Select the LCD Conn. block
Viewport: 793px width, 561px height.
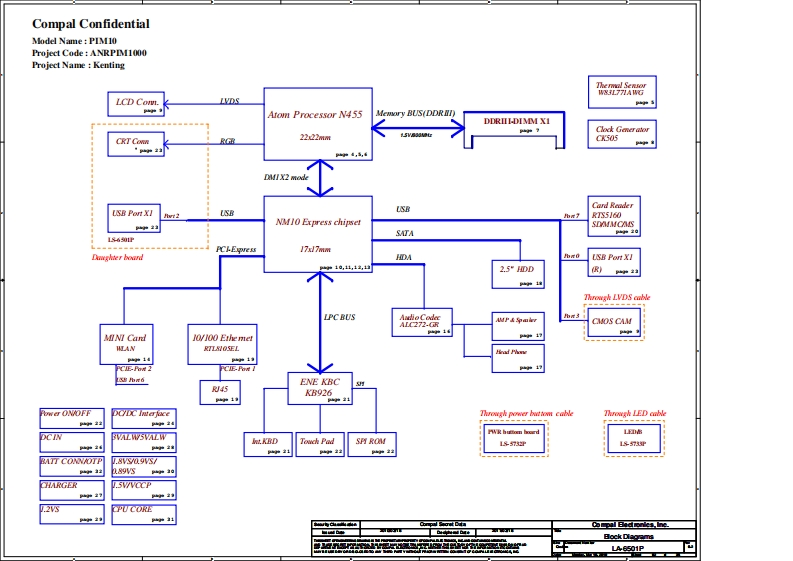pos(137,102)
